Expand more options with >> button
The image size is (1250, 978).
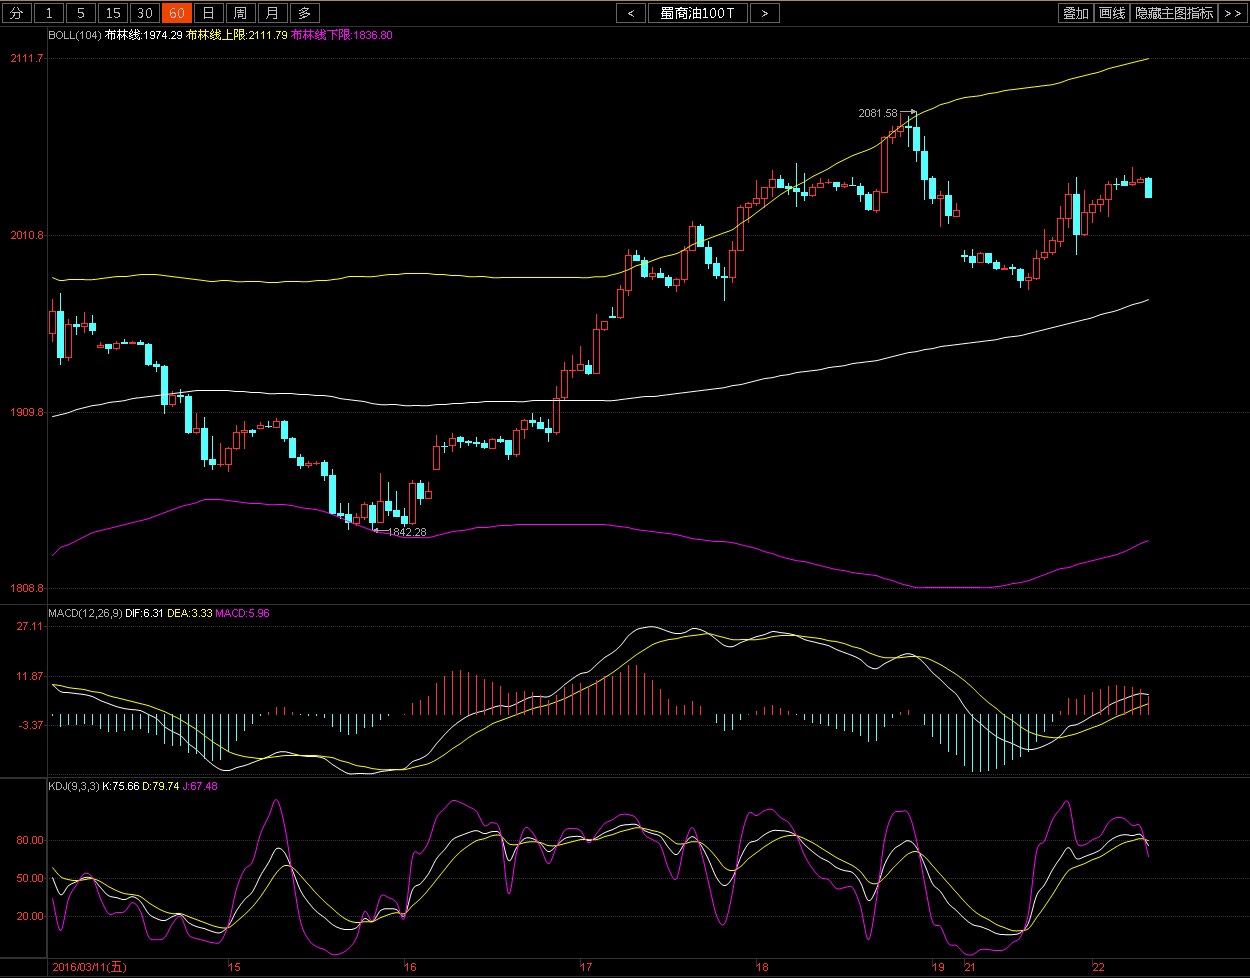[1232, 13]
